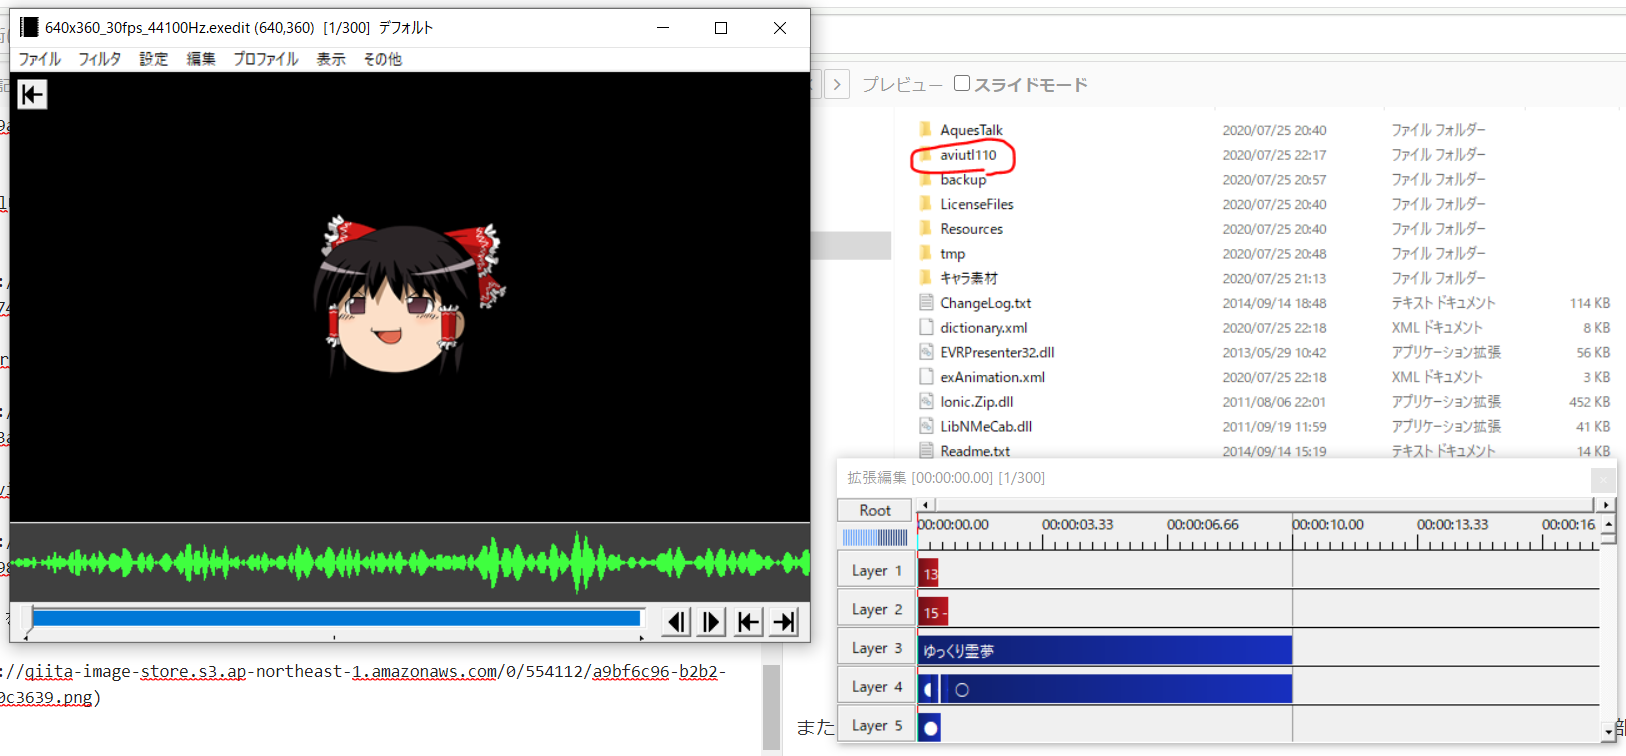Screen dimensions: 1626x756
Task: Select EVRPresenter32.dll file
Action: (997, 352)
